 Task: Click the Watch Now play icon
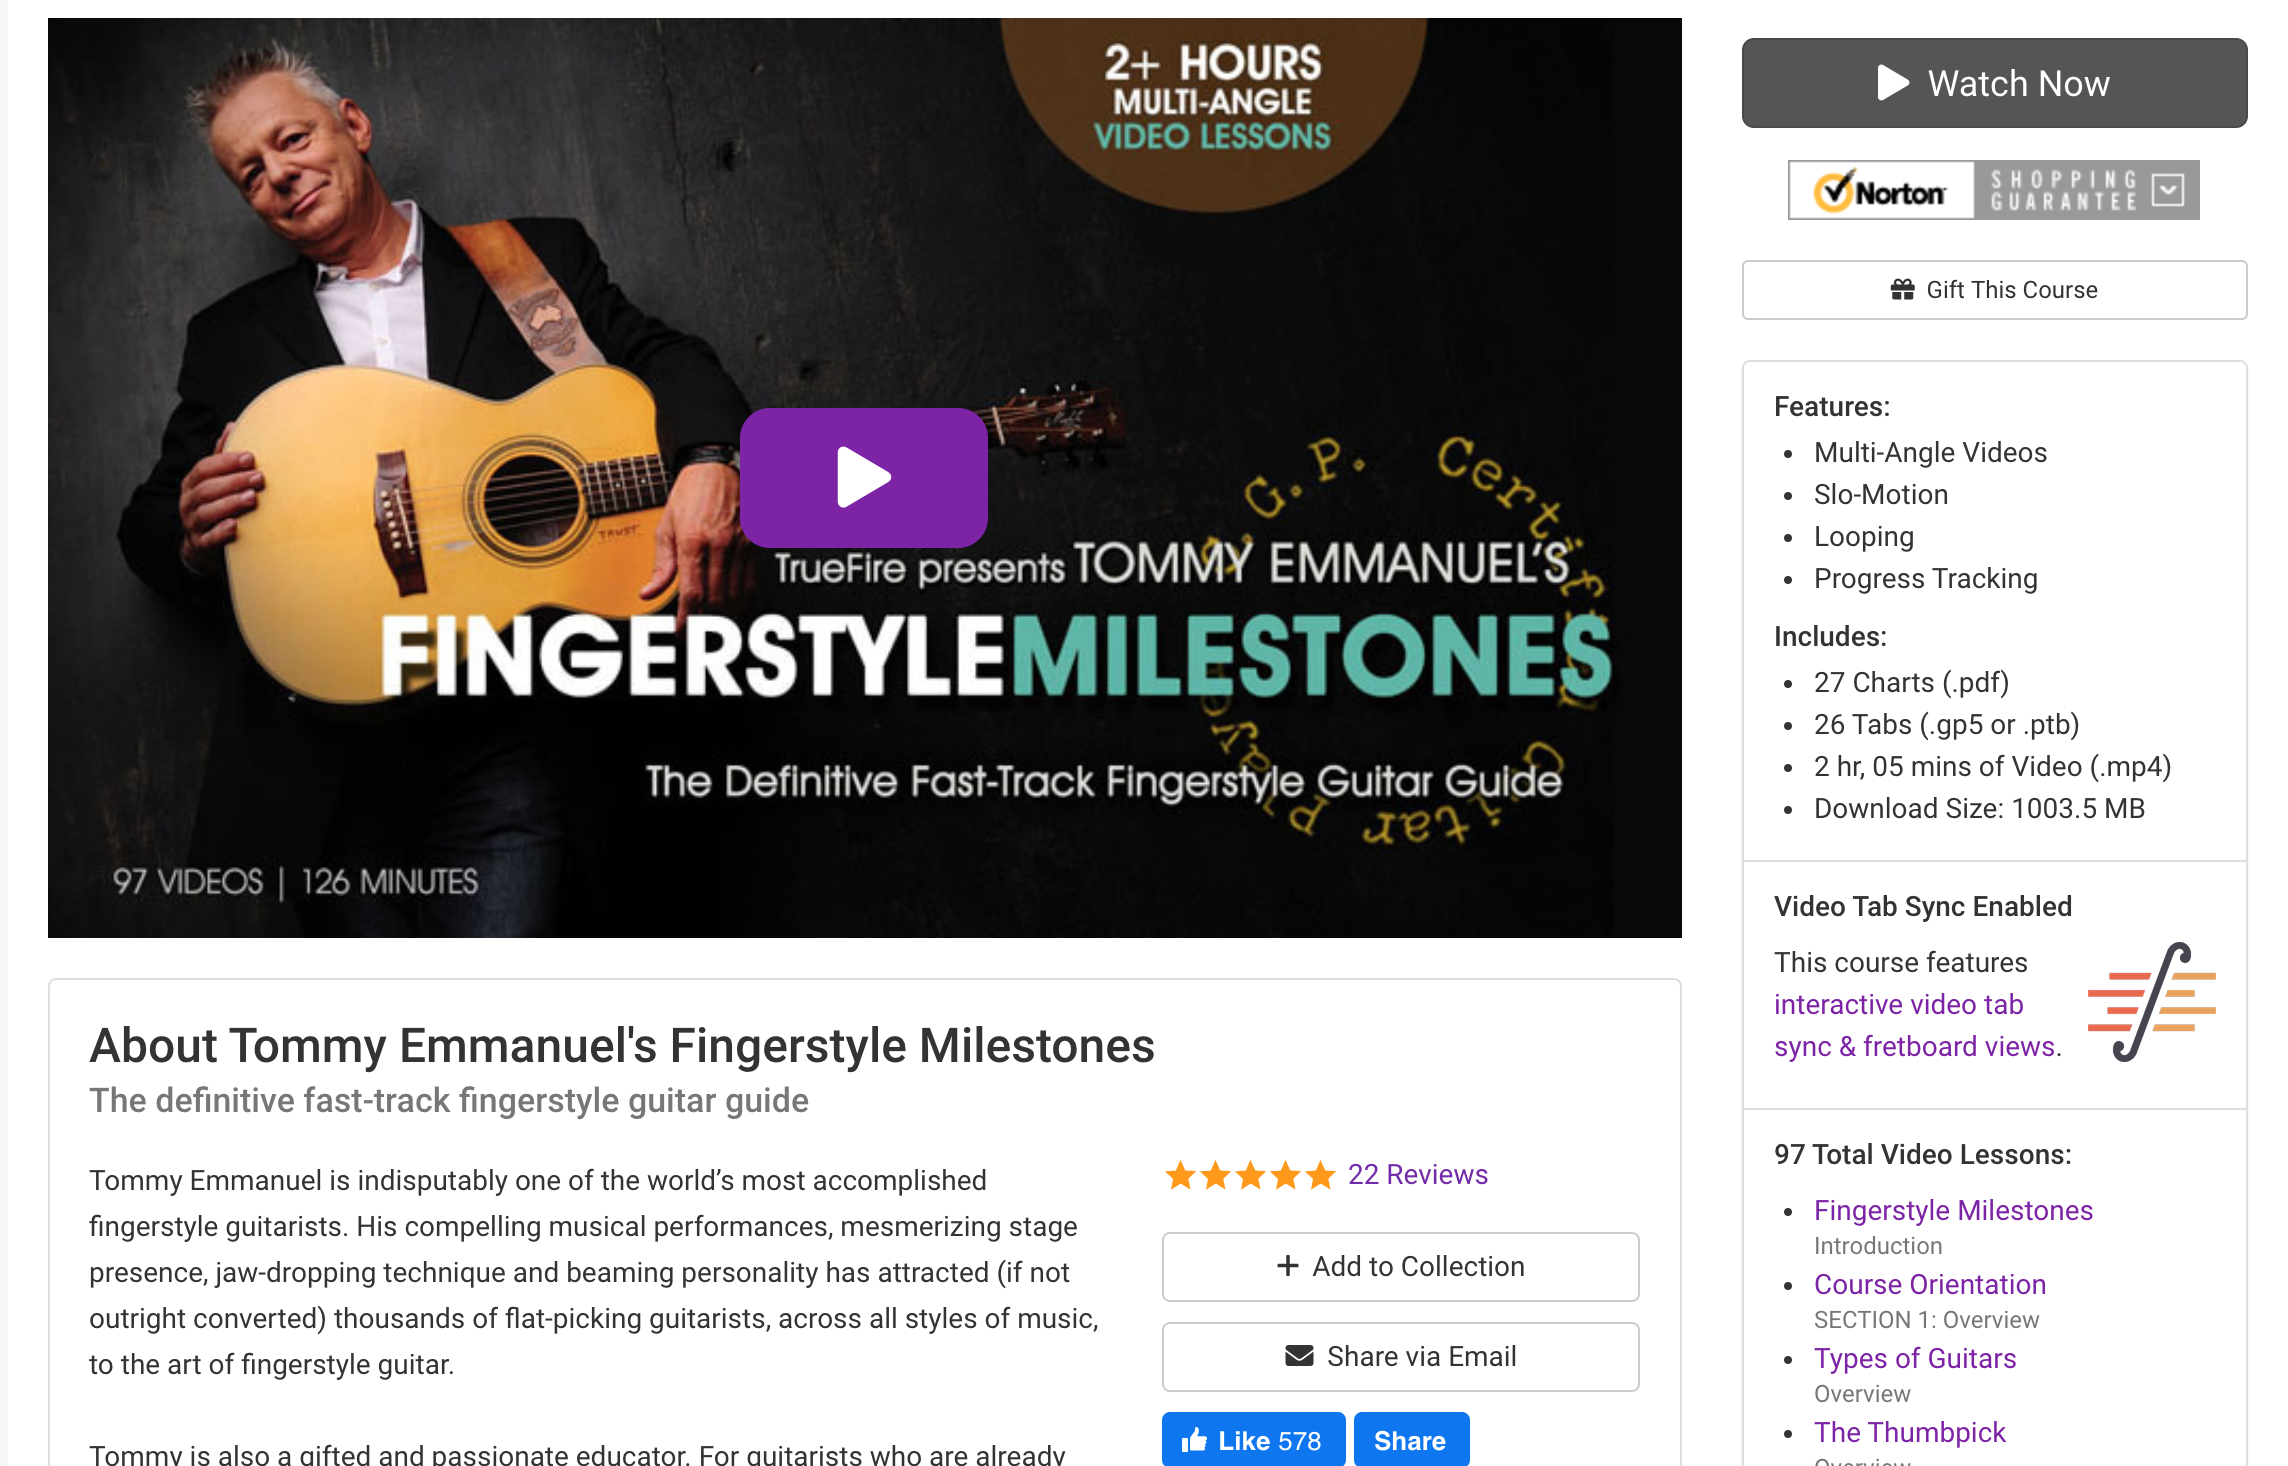[1893, 83]
